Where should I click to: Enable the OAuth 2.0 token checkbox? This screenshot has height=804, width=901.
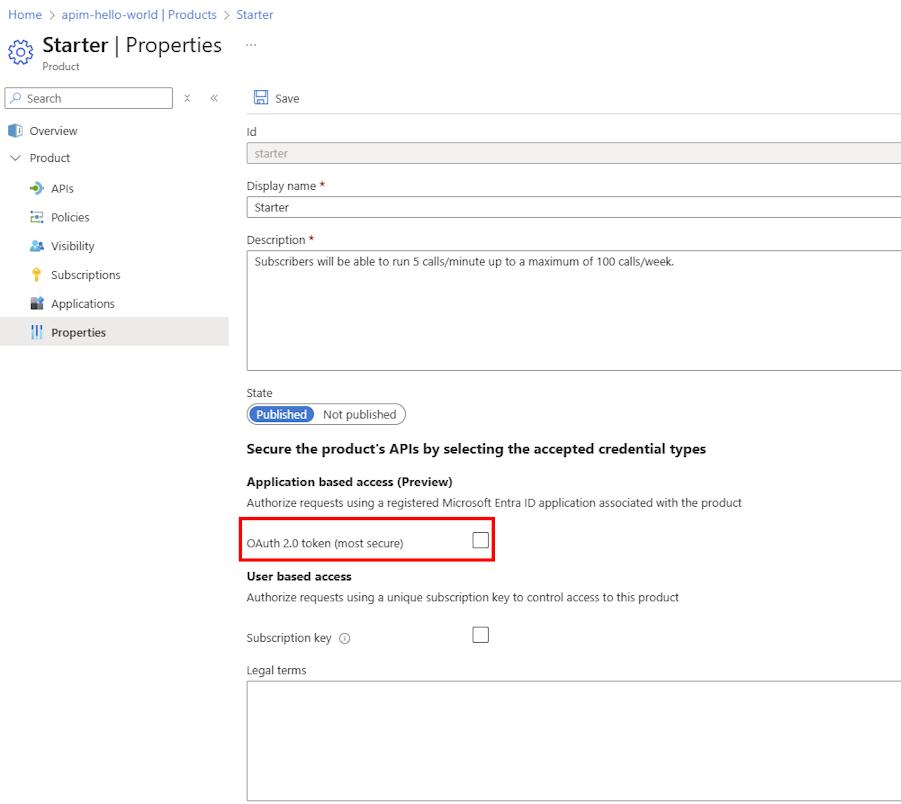(x=480, y=539)
